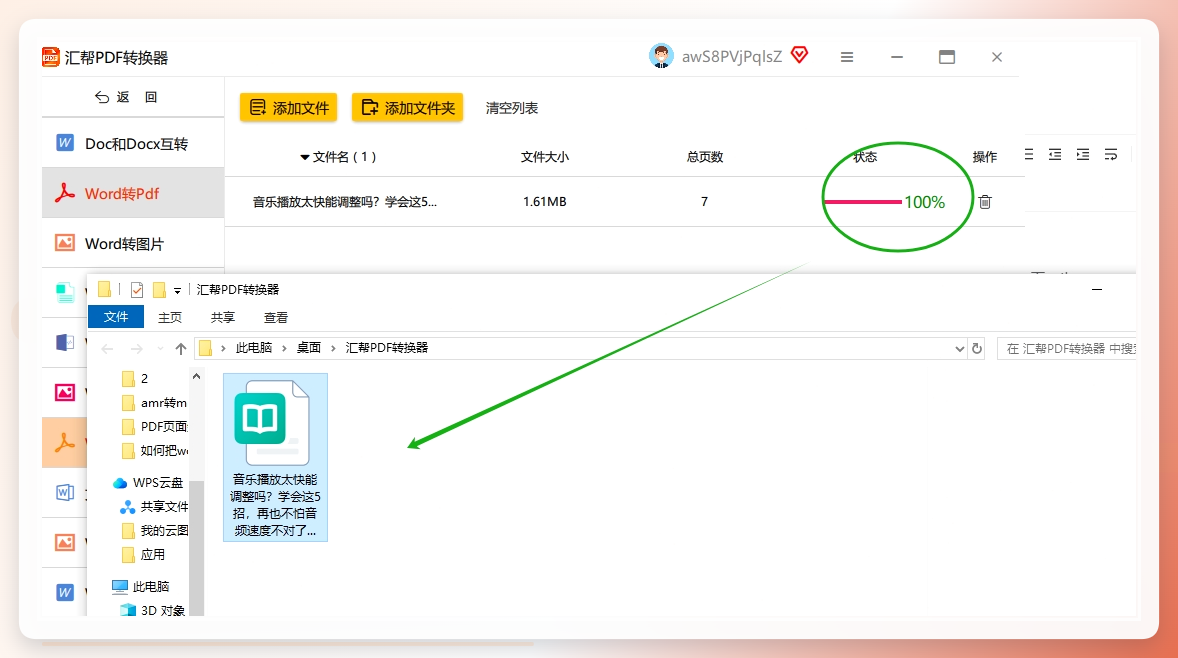The image size is (1178, 658).
Task: Click the red conversion progress bar
Action: point(862,202)
